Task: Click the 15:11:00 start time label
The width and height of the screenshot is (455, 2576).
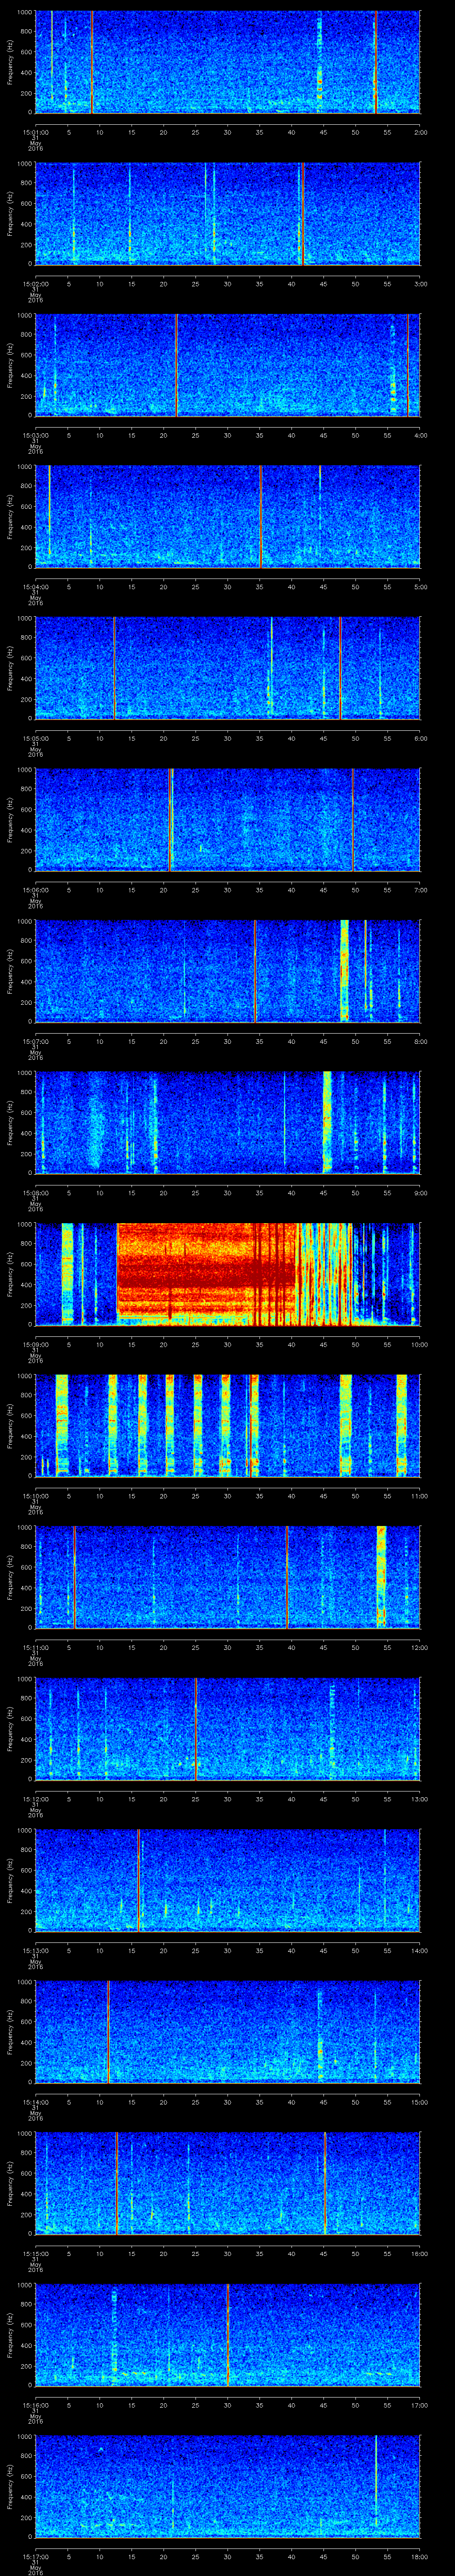Action: pos(36,1648)
